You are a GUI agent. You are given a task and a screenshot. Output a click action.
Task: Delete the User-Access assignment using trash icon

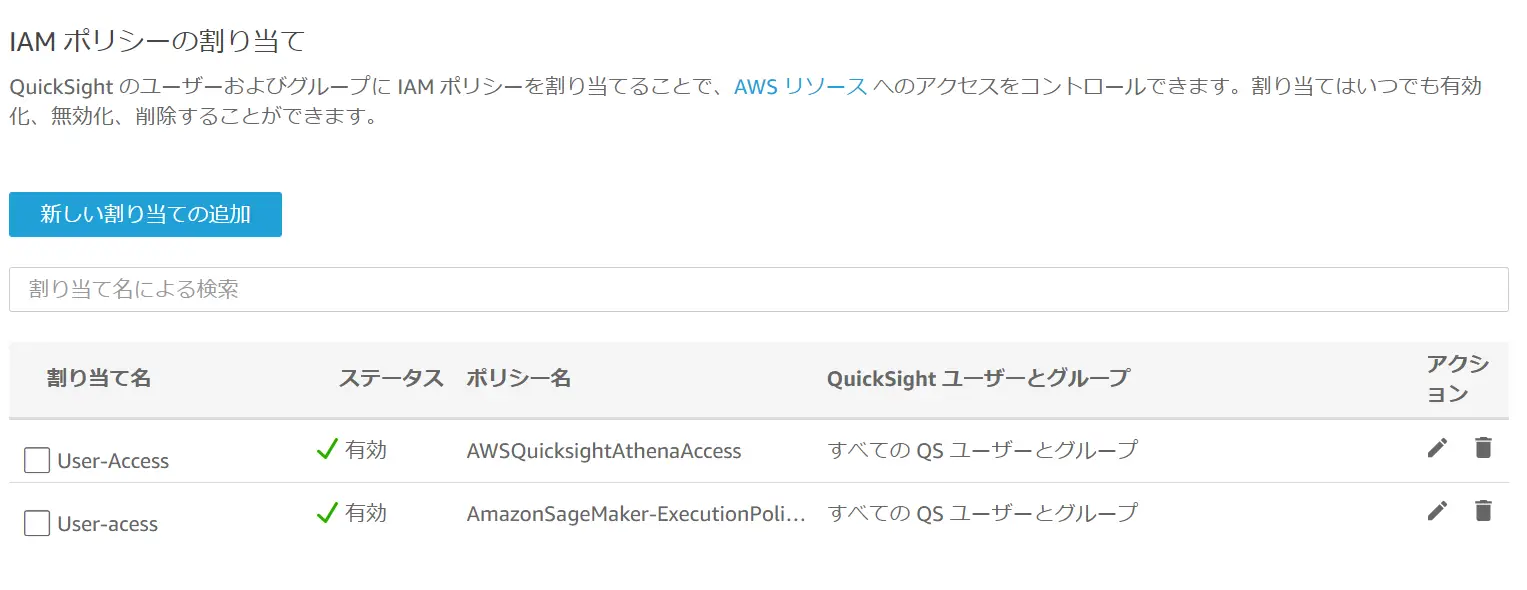(1483, 448)
